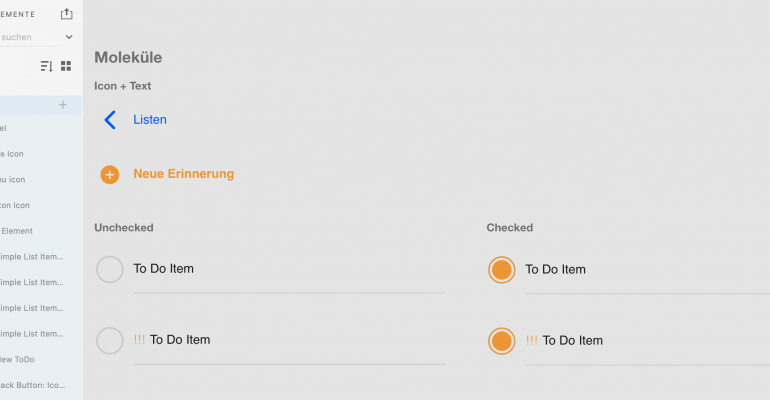
Task: Click orange exclamation marks of unchecked item
Action: point(139,340)
